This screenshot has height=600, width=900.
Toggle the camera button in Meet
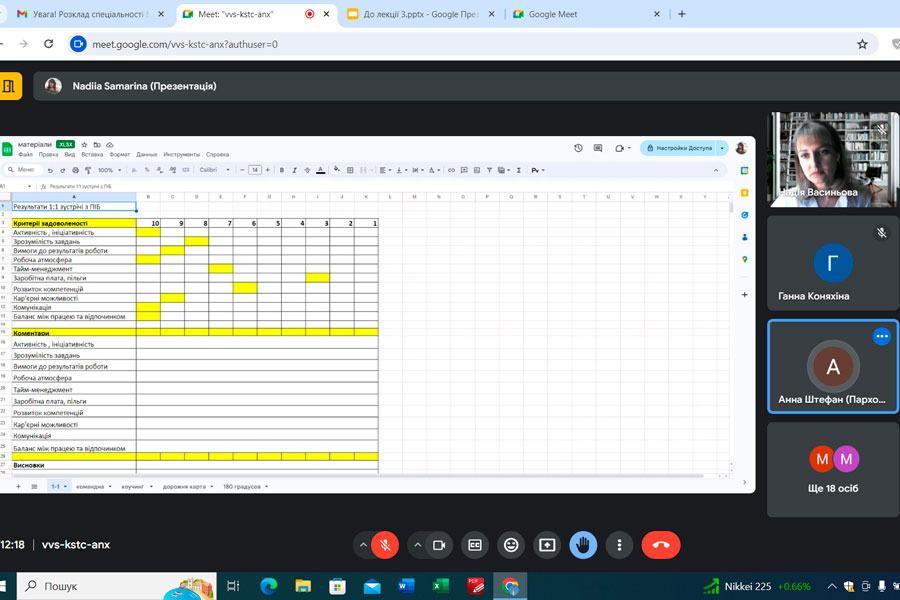[439, 545]
